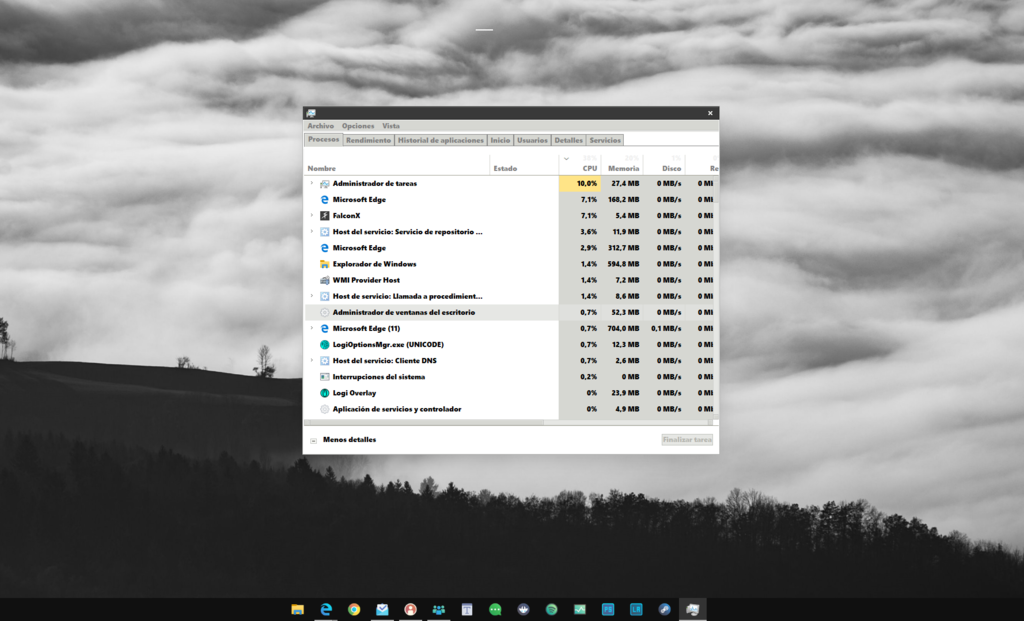Screen dimensions: 1024x621
Task: Select the Interrupciones del sistema row
Action: (x=378, y=377)
